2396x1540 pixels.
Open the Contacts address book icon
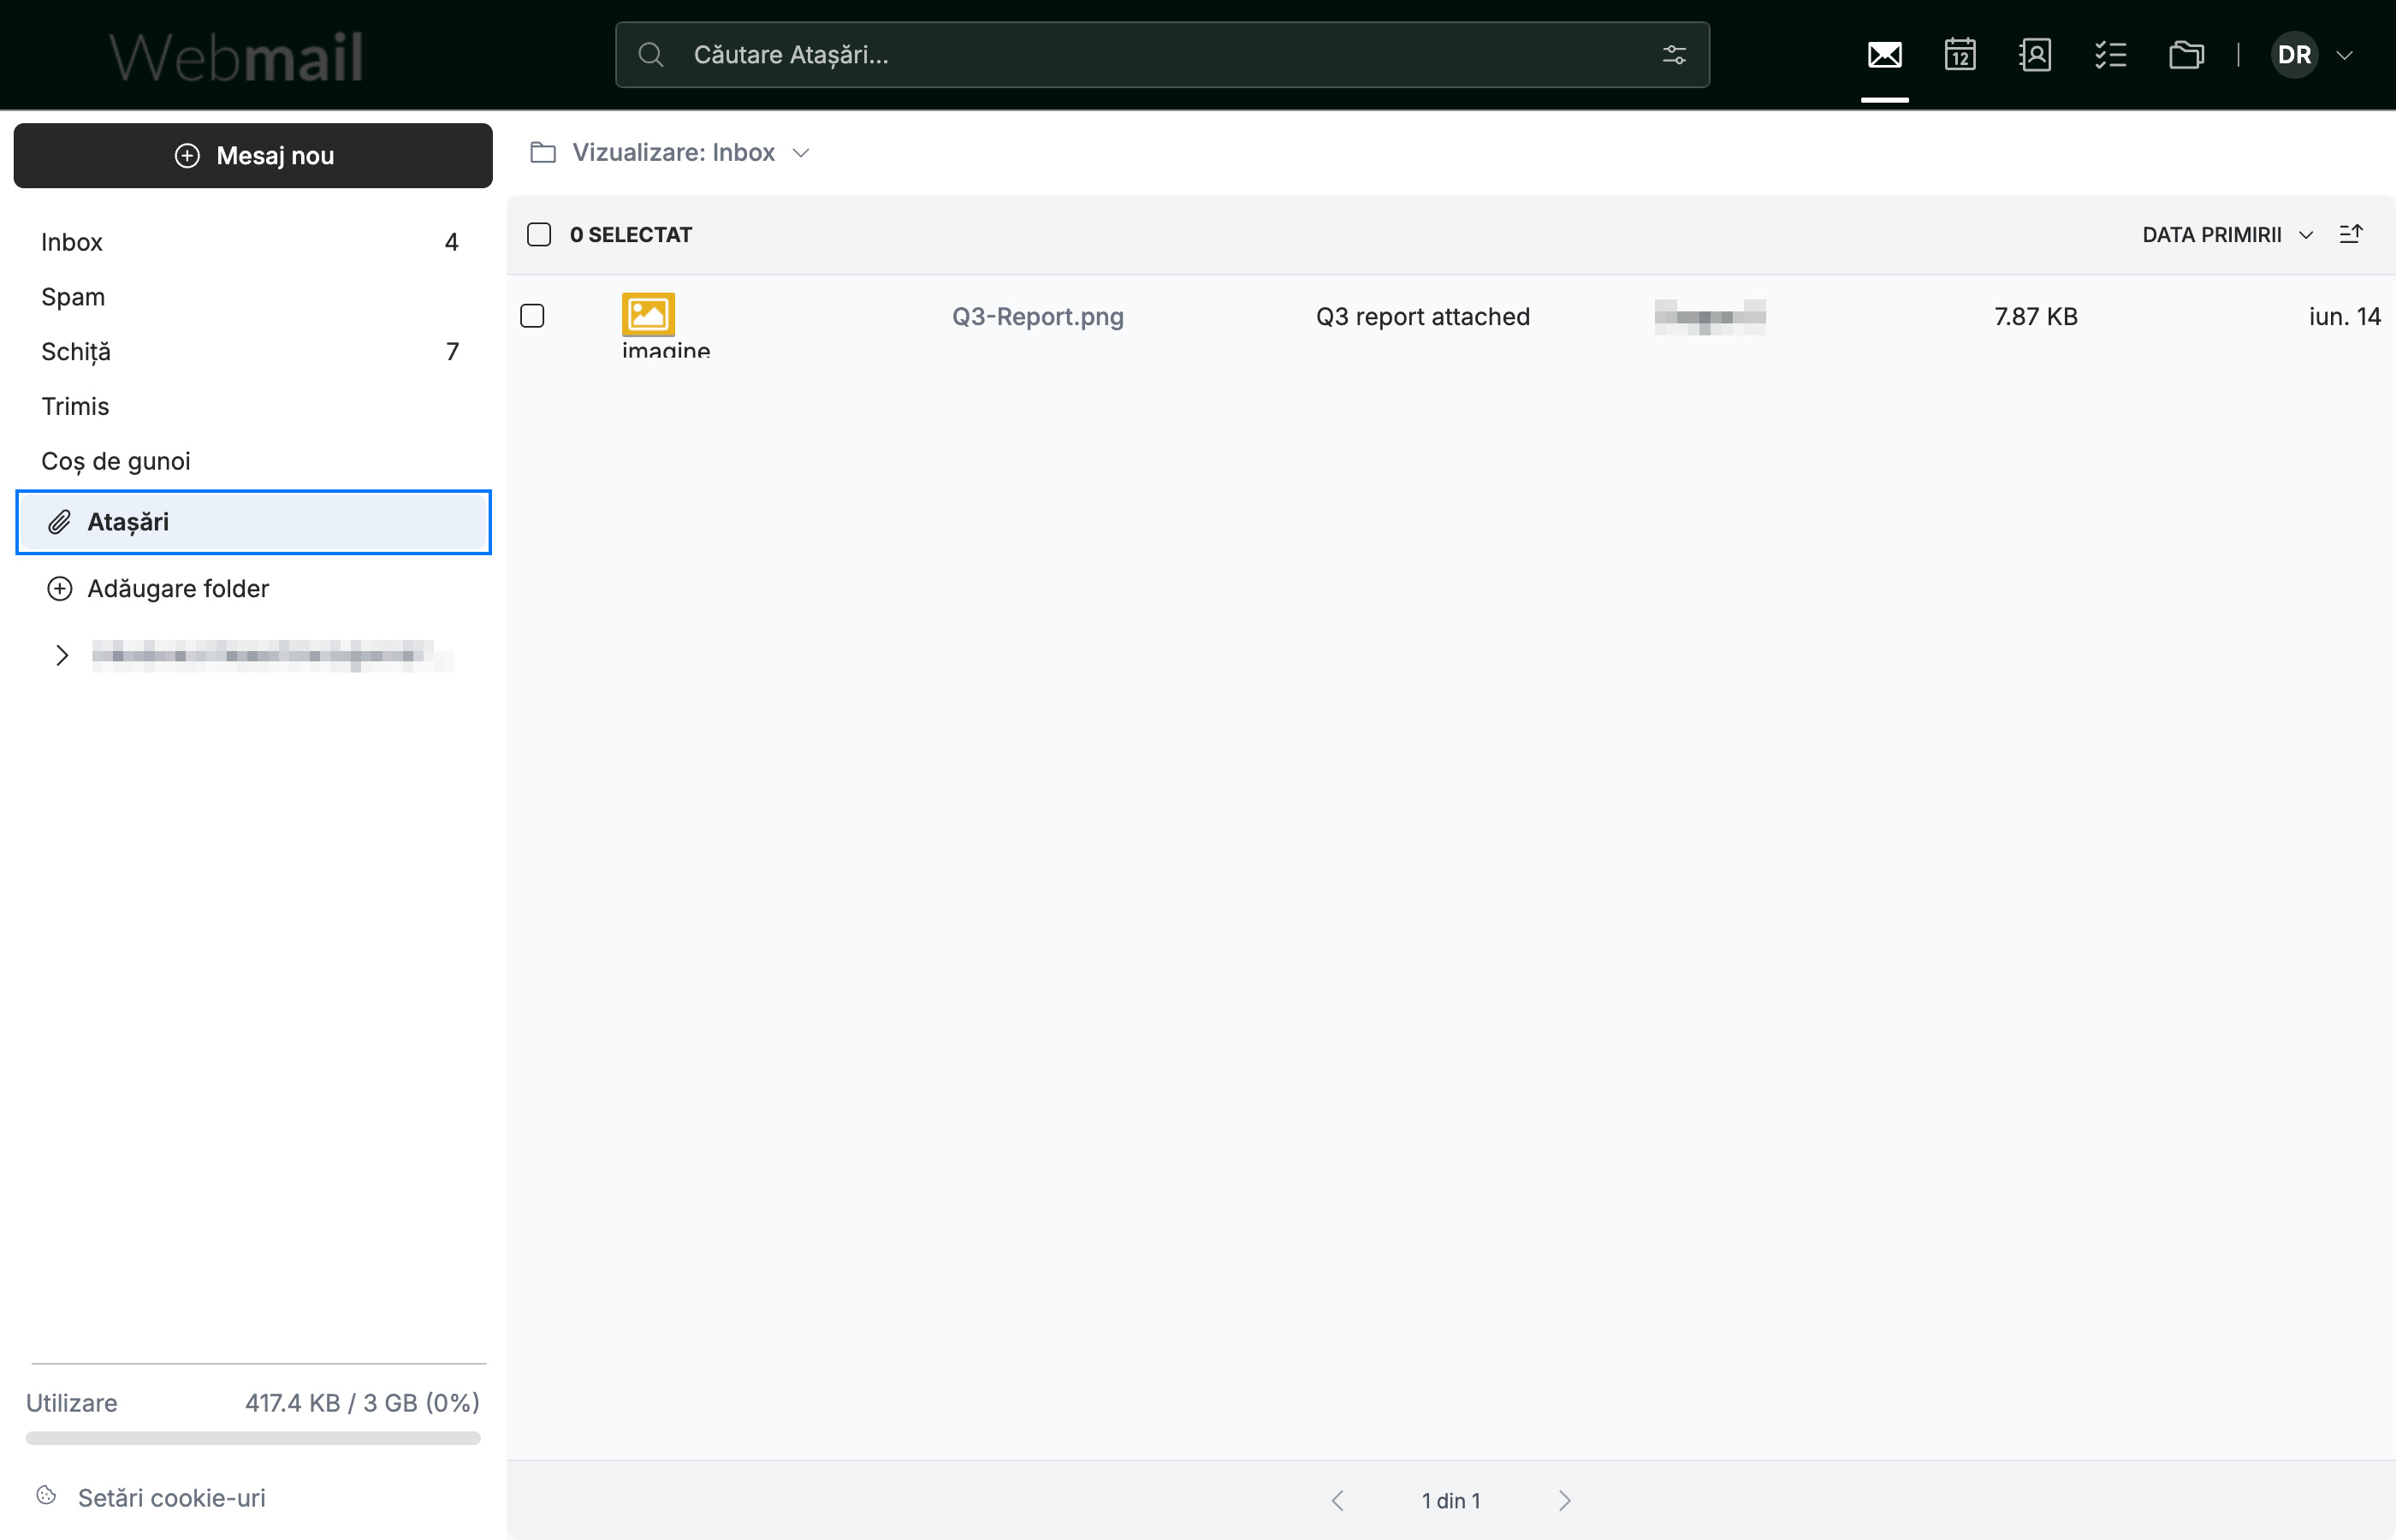(x=2035, y=55)
